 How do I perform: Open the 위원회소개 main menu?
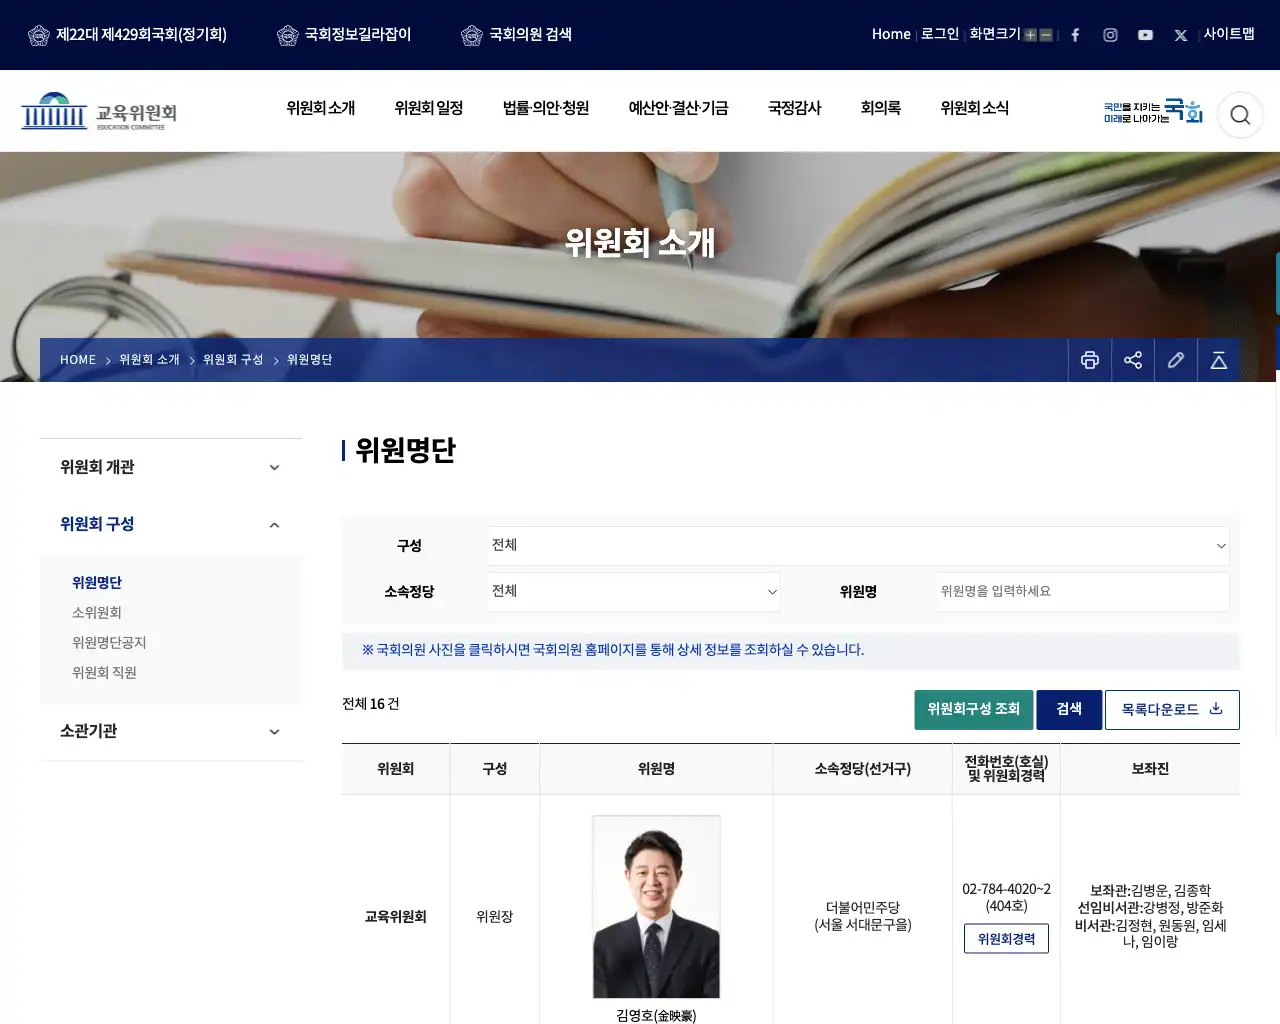click(321, 108)
